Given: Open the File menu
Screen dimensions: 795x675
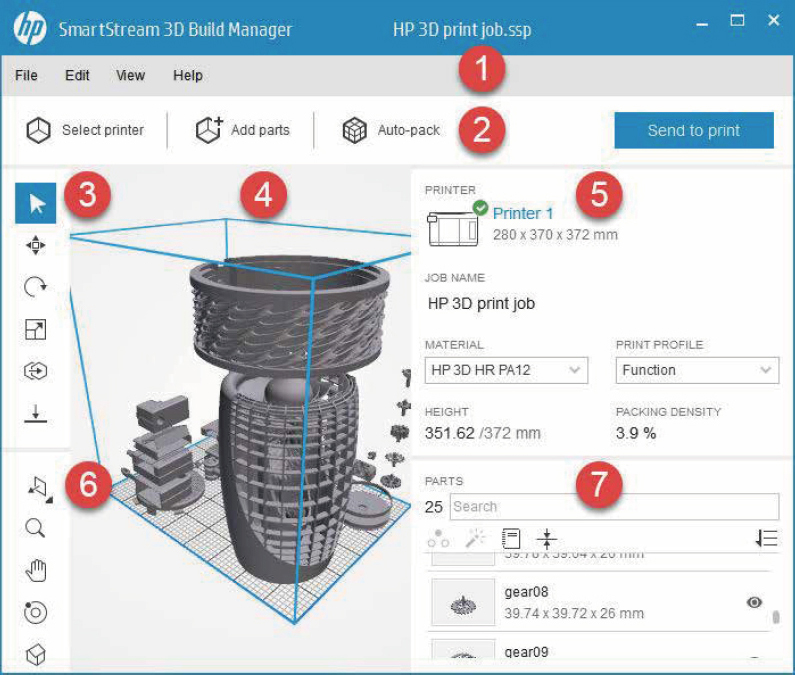Looking at the screenshot, I should [26, 75].
